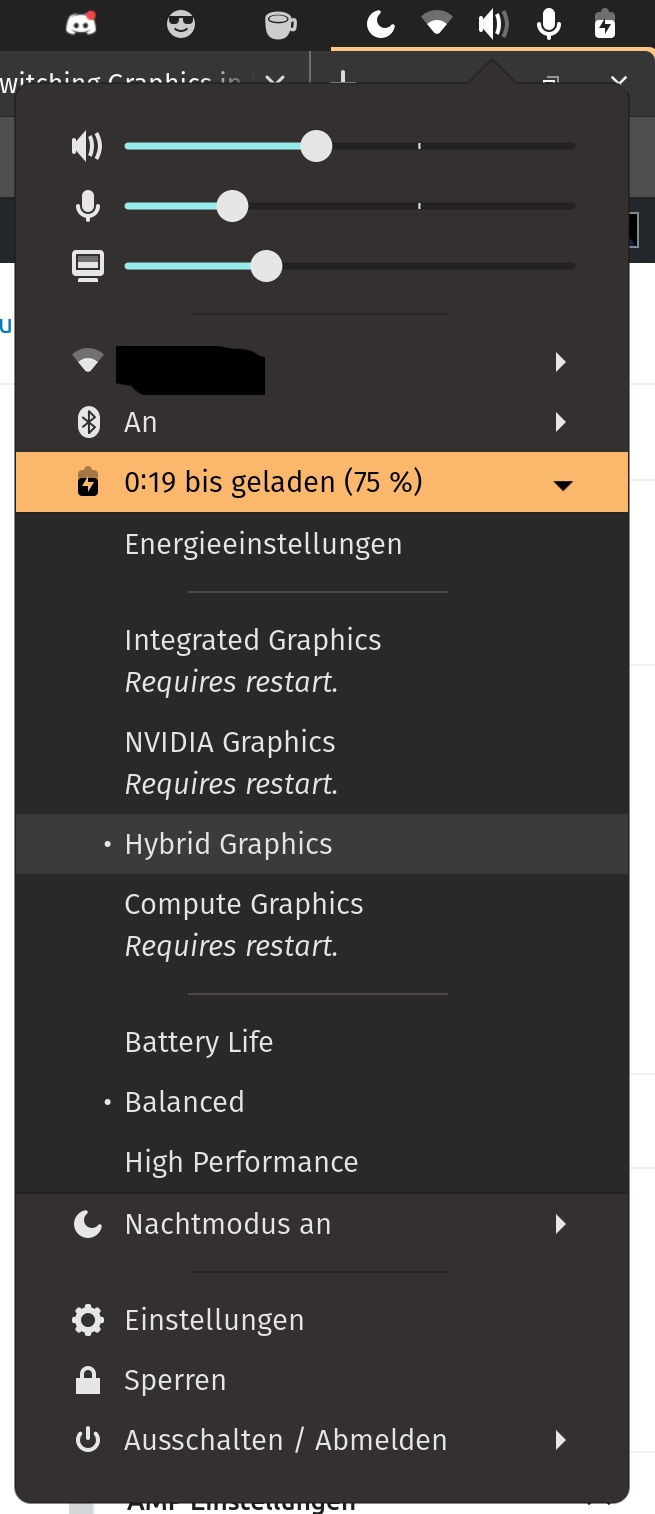Image resolution: width=655 pixels, height=1514 pixels.
Task: Close the Switching Graphics browser tab
Action: click(274, 83)
